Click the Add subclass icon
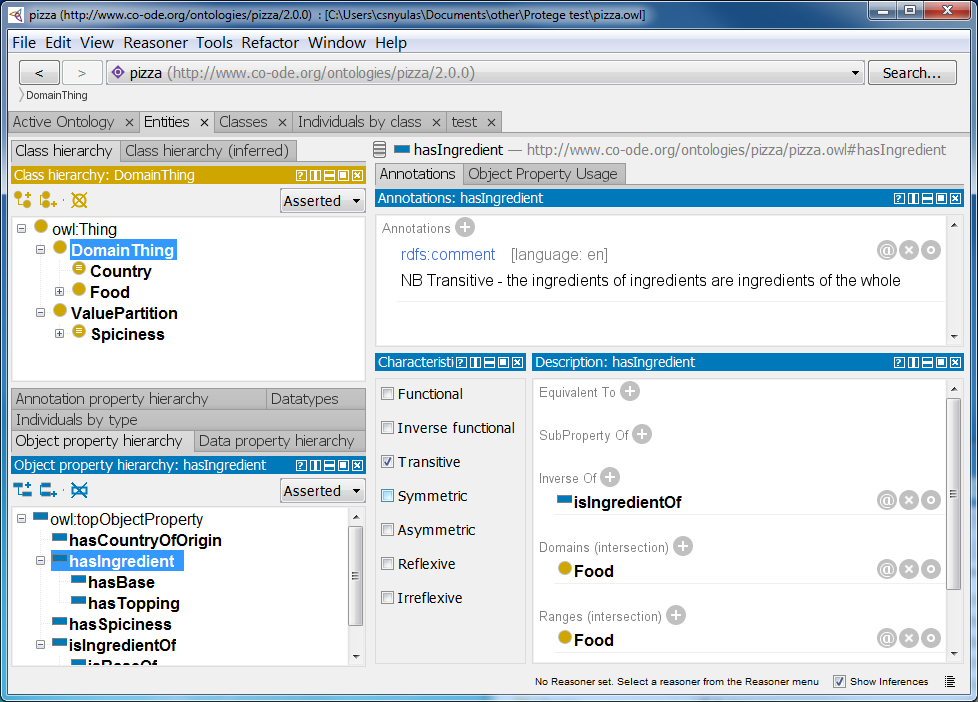 22,200
